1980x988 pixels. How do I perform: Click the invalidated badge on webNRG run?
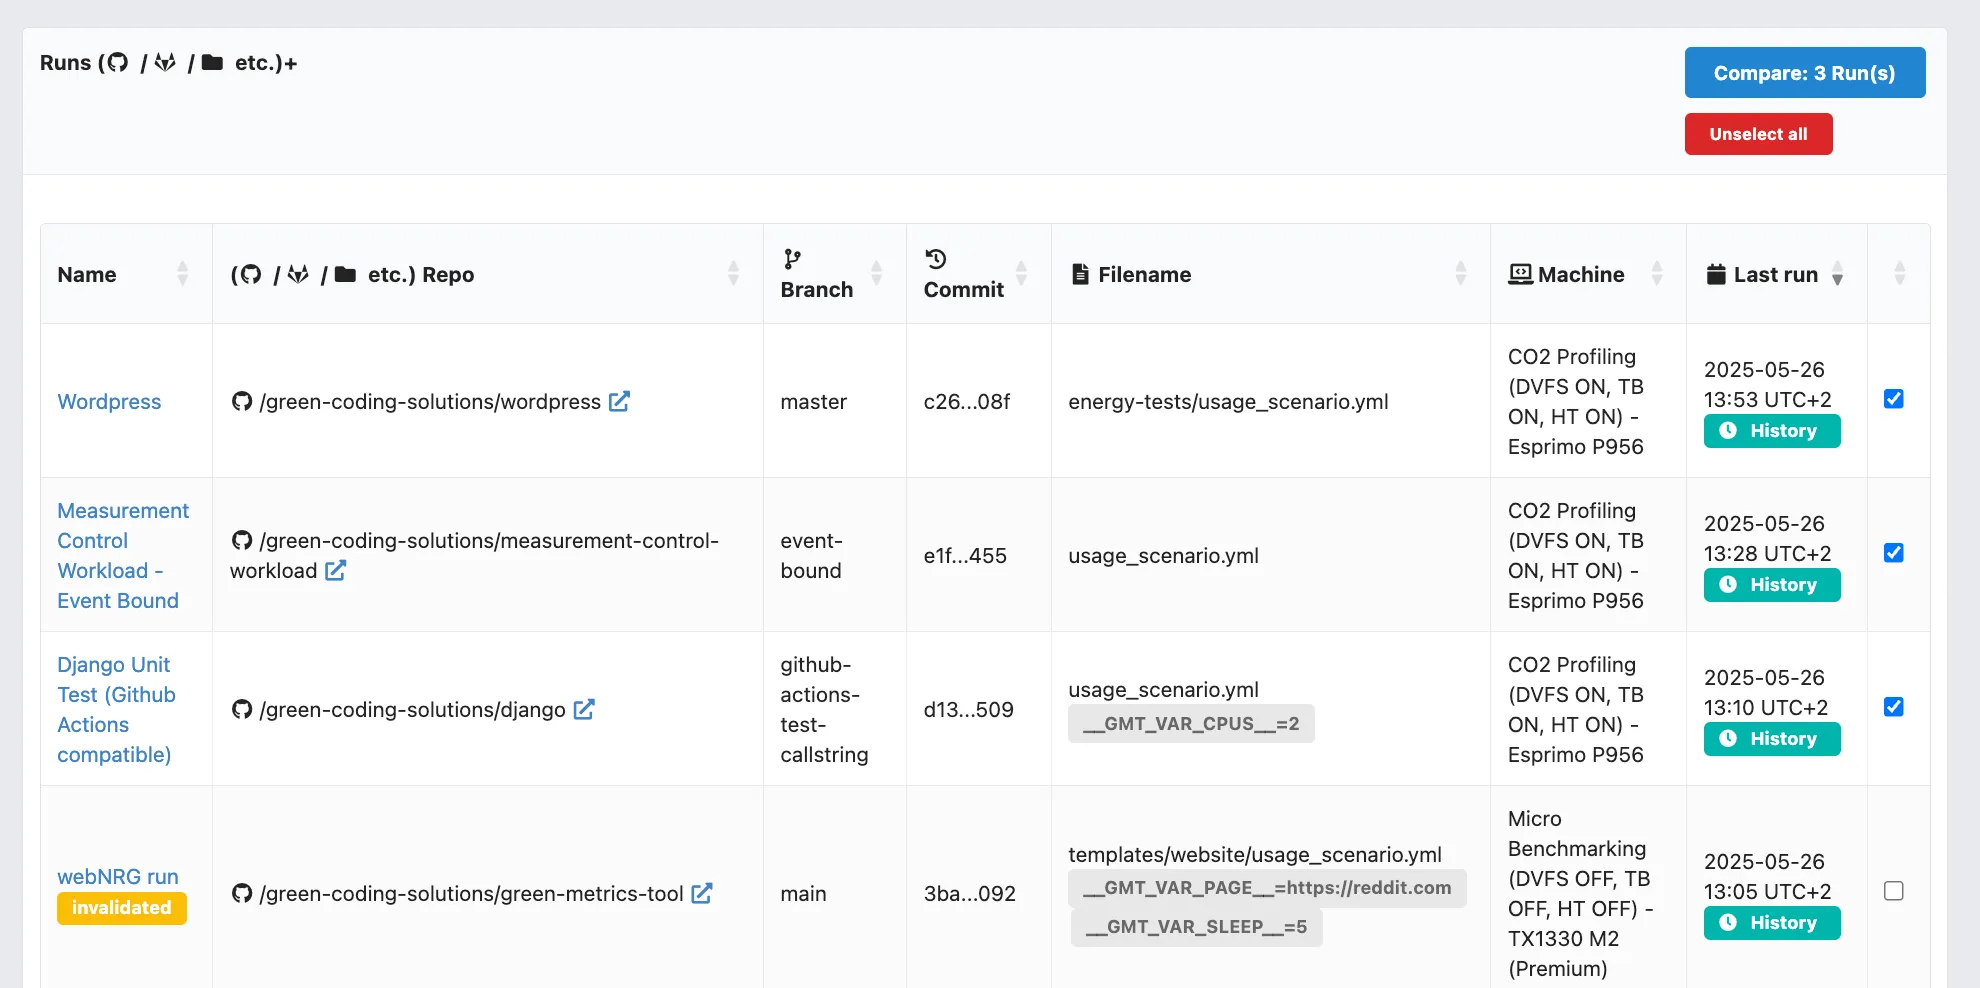pyautogui.click(x=122, y=908)
